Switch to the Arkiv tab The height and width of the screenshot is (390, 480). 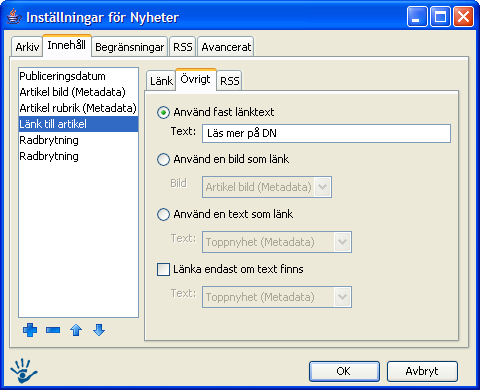point(27,47)
